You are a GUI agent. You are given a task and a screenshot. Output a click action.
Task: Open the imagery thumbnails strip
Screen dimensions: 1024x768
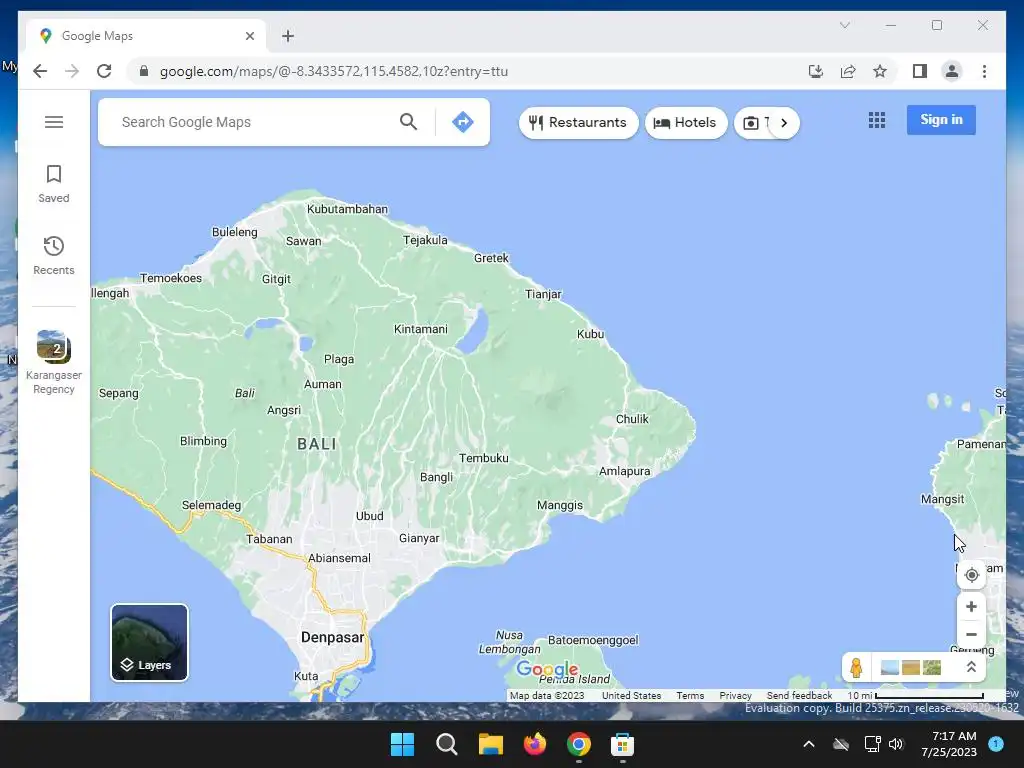[x=910, y=667]
